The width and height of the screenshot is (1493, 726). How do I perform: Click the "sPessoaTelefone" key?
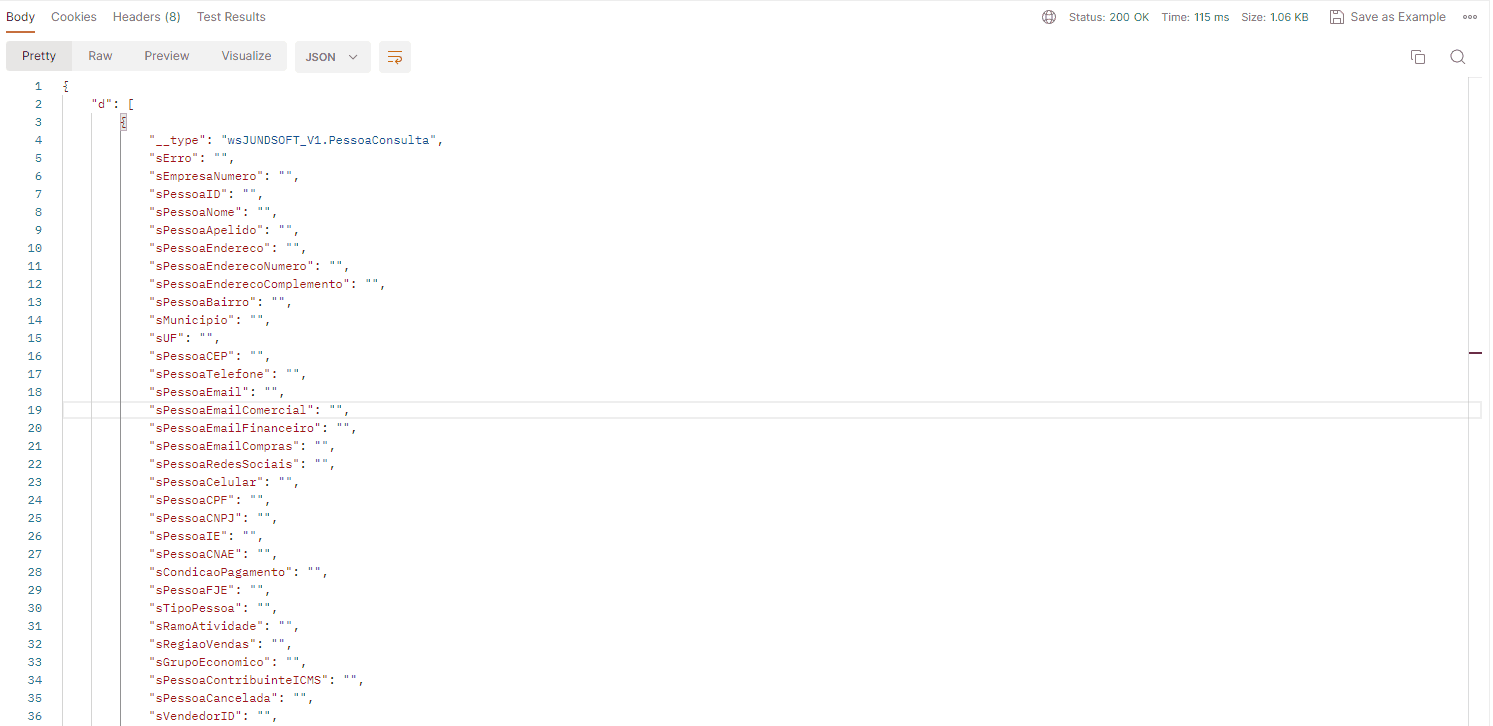tap(210, 374)
